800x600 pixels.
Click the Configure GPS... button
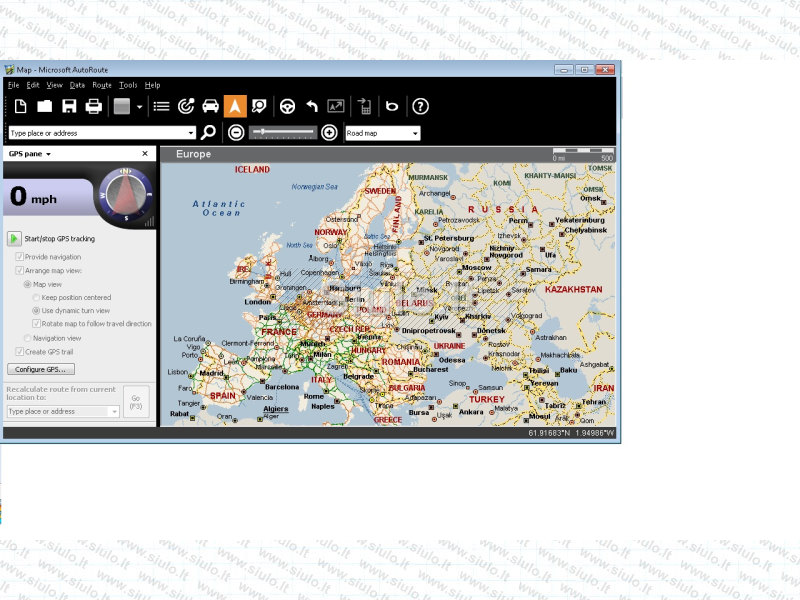(x=41, y=369)
